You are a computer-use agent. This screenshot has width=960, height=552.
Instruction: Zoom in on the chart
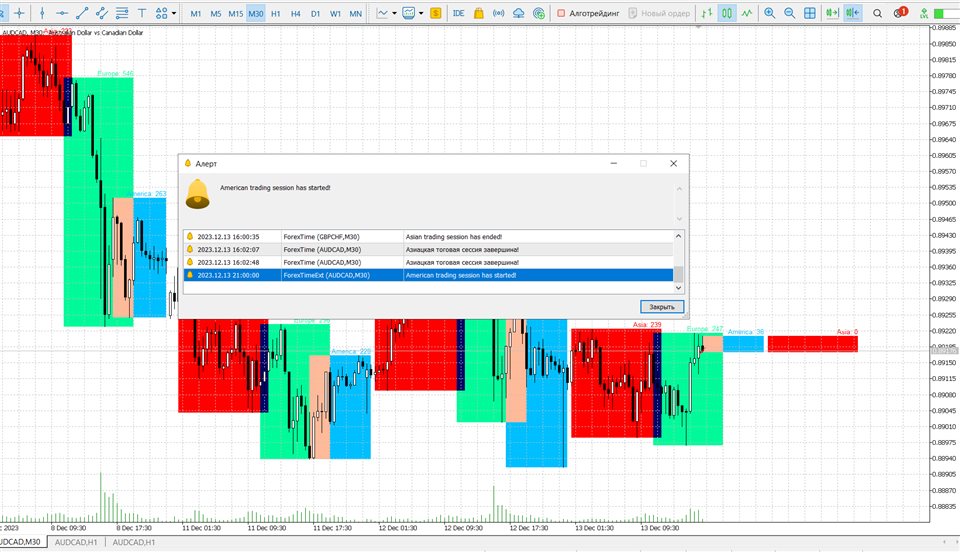[x=770, y=13]
